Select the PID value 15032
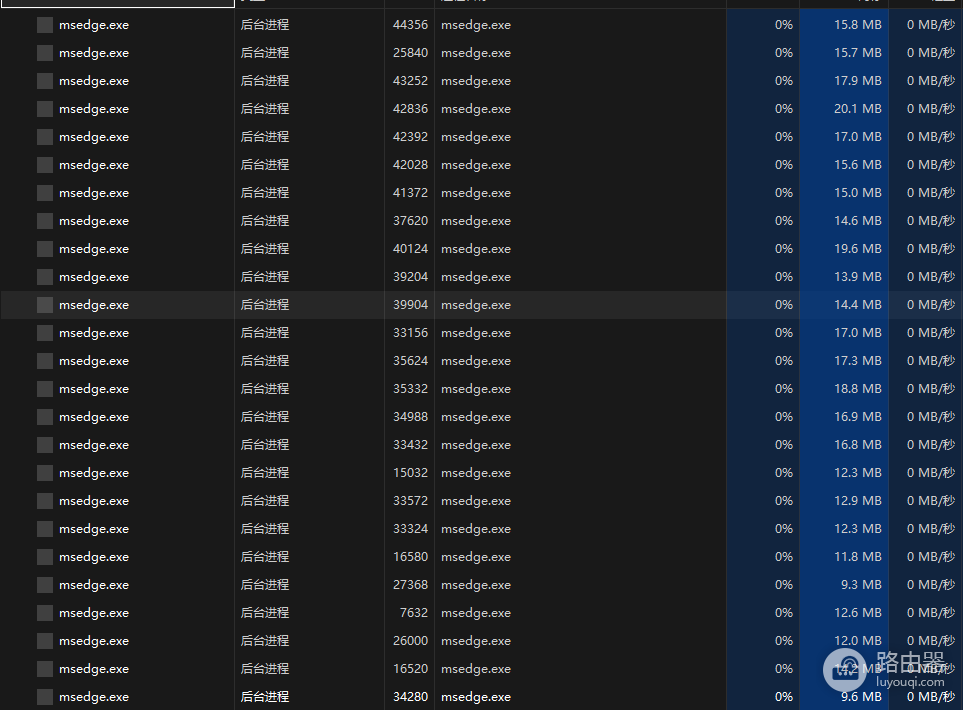Screen dimensions: 963x710 410,473
